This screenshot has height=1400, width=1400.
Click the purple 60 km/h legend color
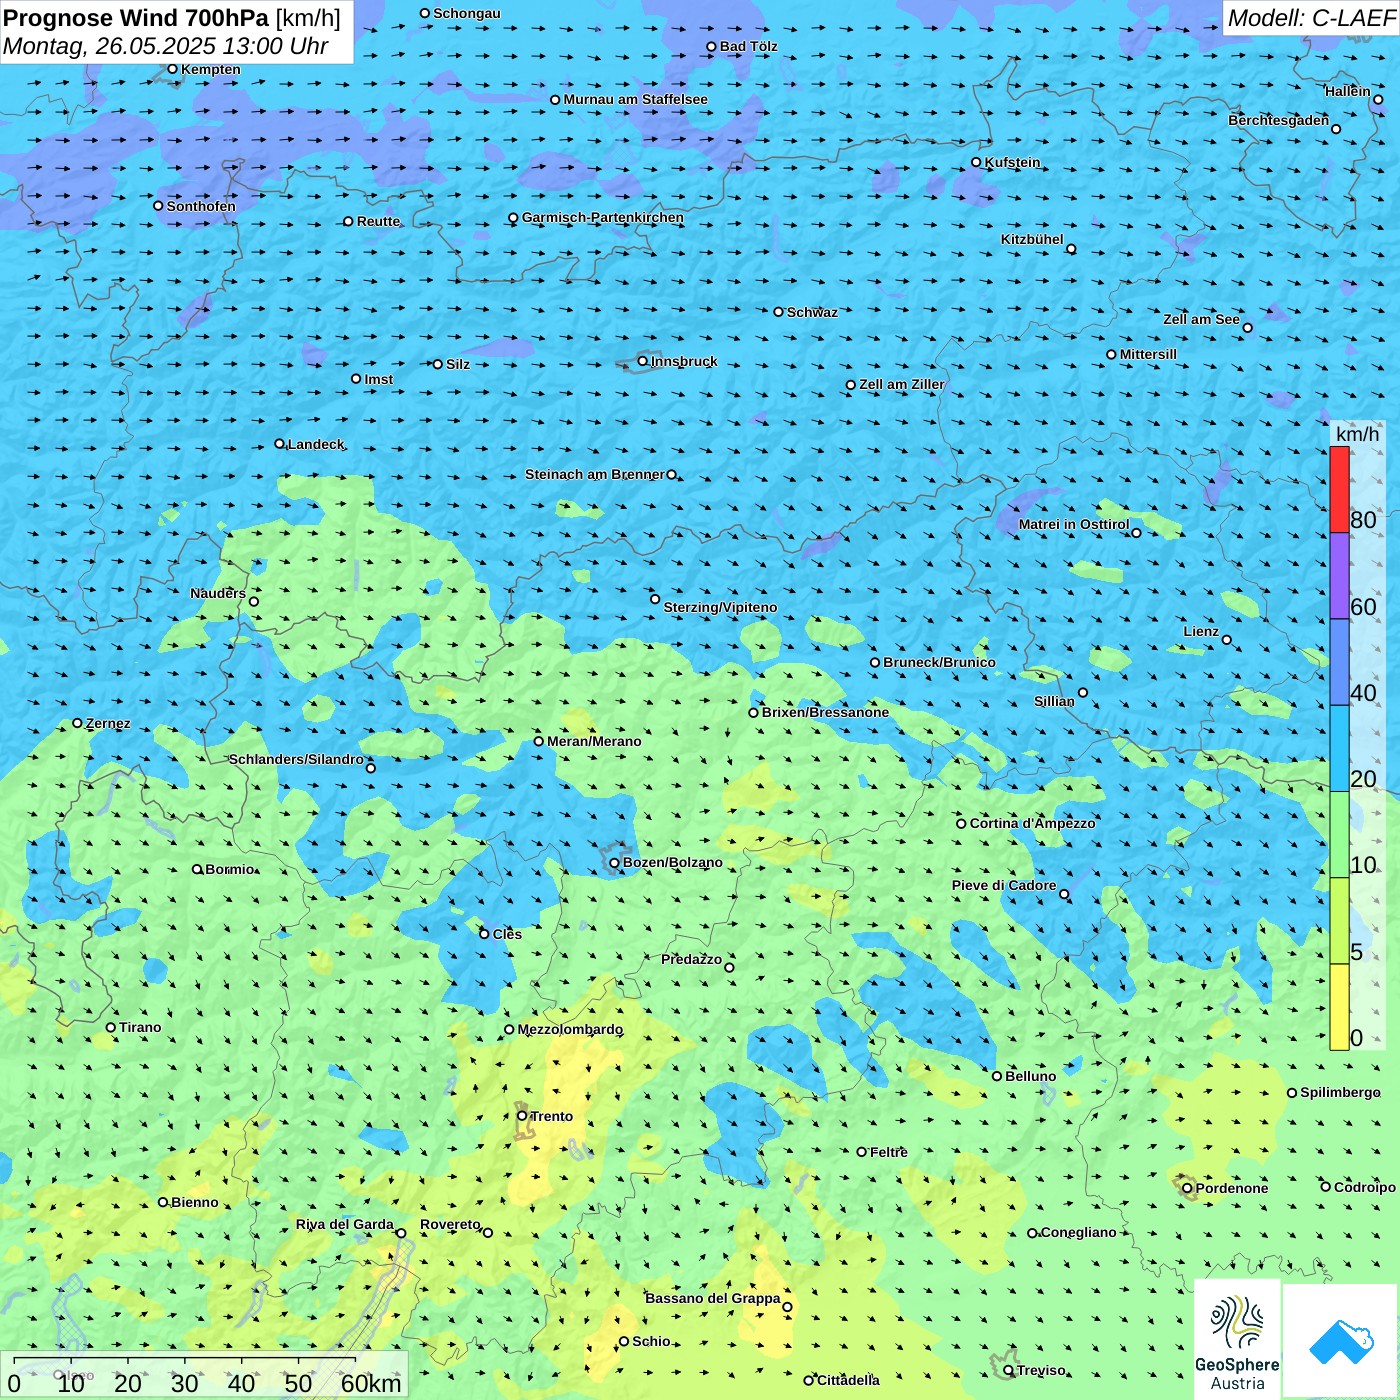(1339, 576)
